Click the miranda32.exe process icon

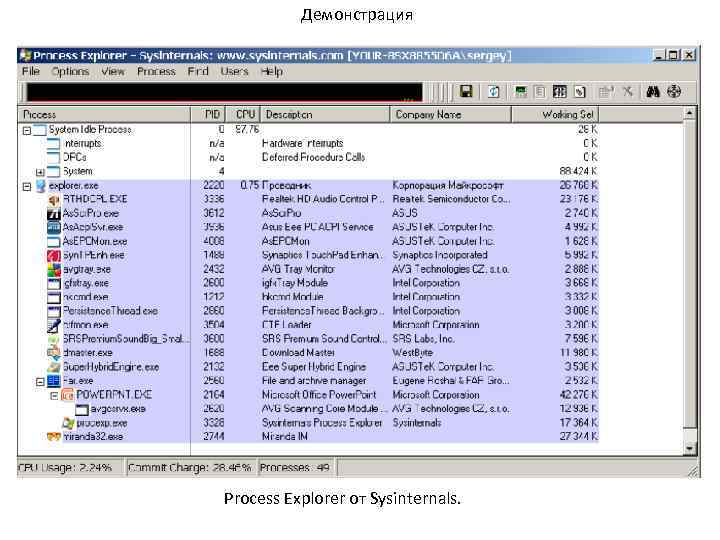coord(54,437)
